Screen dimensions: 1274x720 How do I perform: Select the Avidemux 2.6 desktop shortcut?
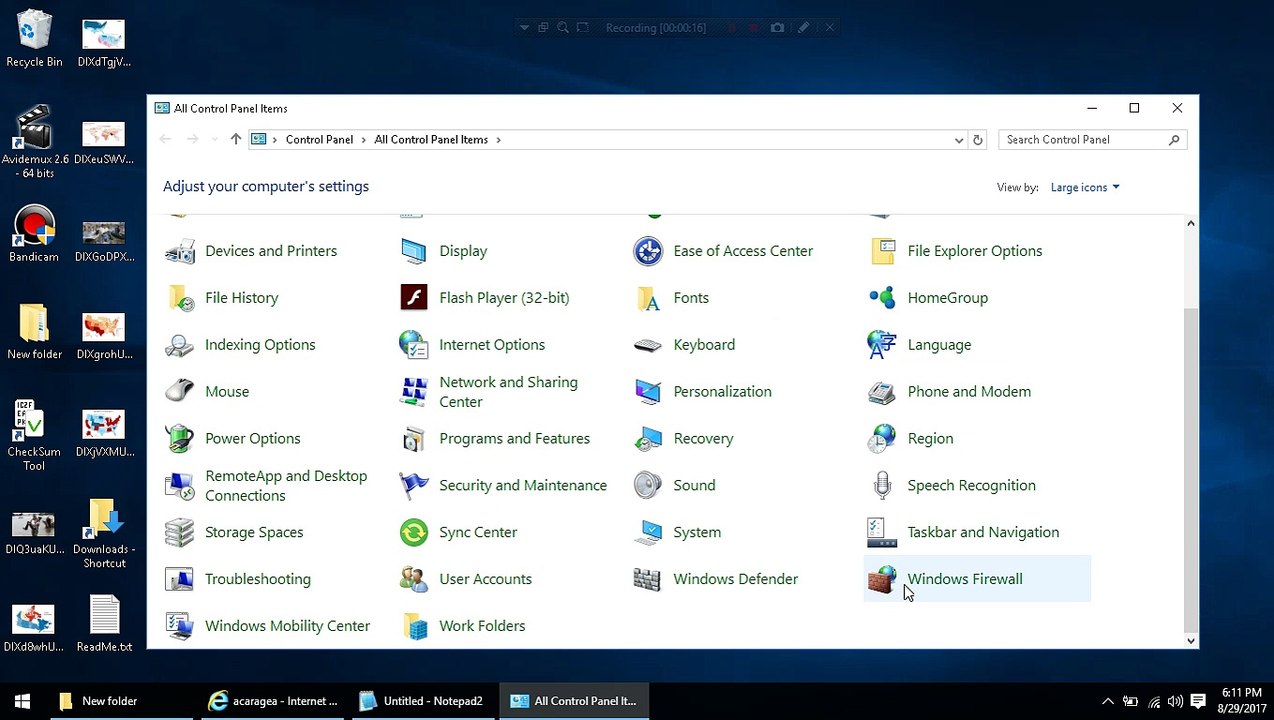click(35, 142)
